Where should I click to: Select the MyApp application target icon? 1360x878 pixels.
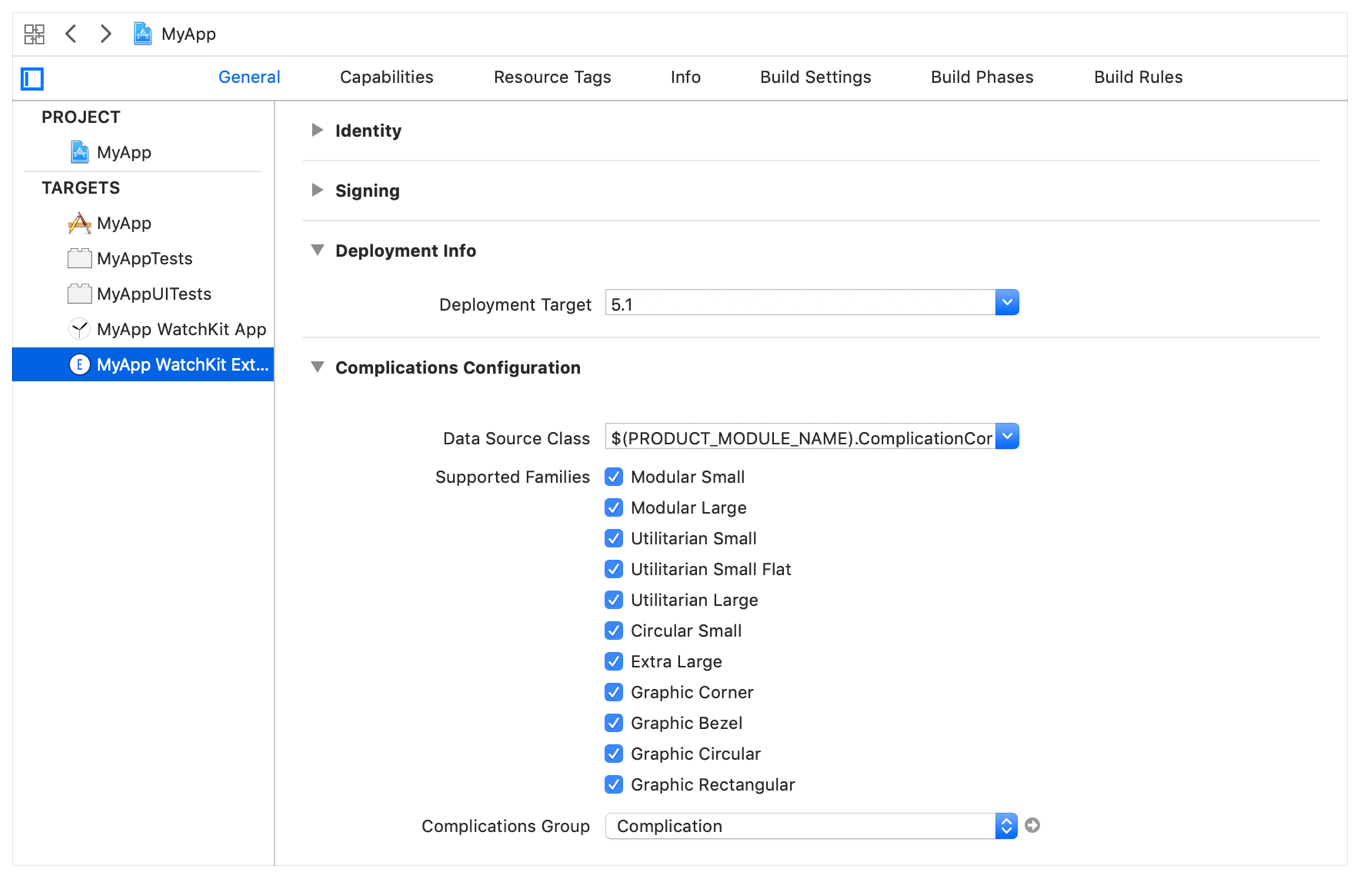coord(79,223)
